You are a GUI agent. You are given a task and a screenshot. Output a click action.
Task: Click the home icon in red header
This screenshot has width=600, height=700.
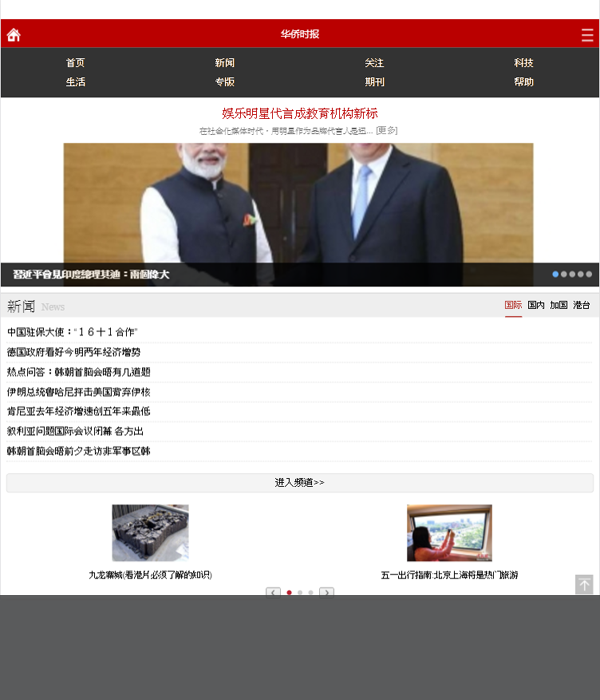(x=13, y=34)
